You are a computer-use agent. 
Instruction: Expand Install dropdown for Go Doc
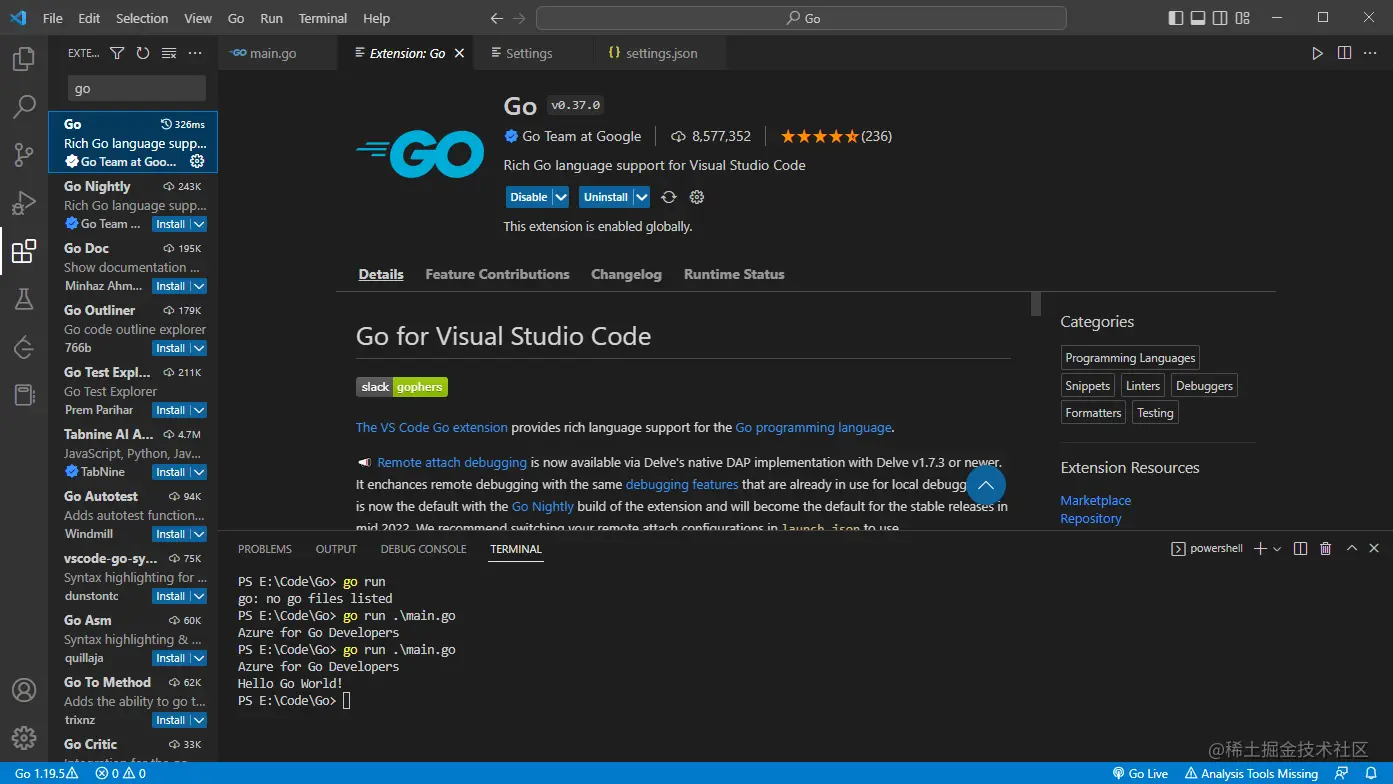click(199, 286)
